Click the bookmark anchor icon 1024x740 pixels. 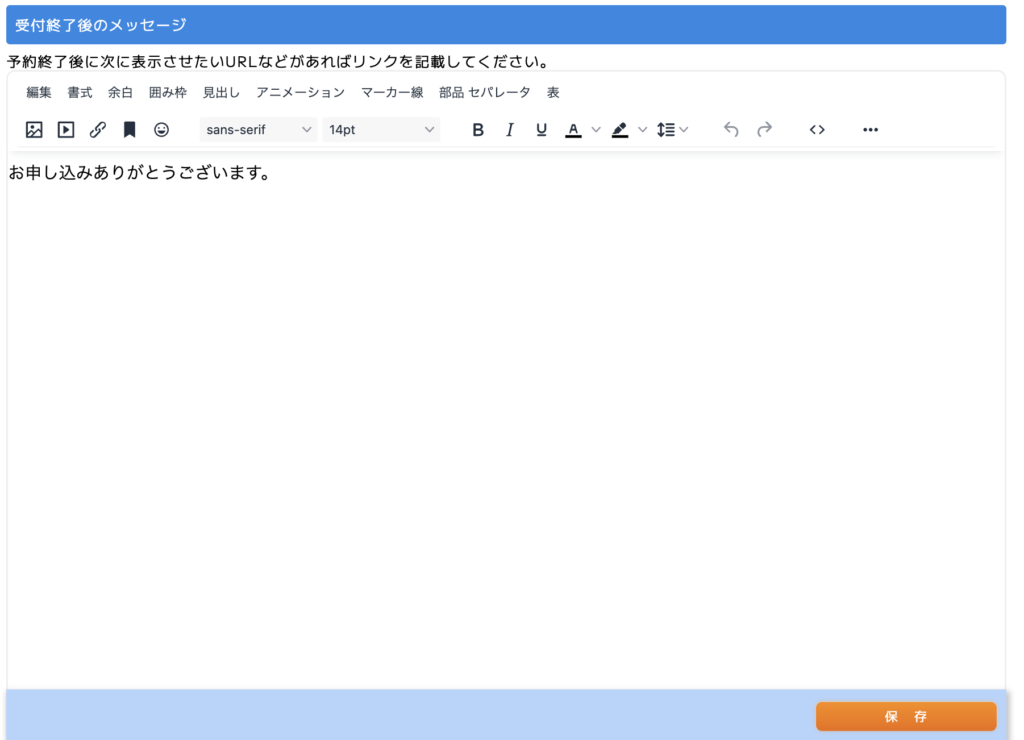click(x=129, y=130)
